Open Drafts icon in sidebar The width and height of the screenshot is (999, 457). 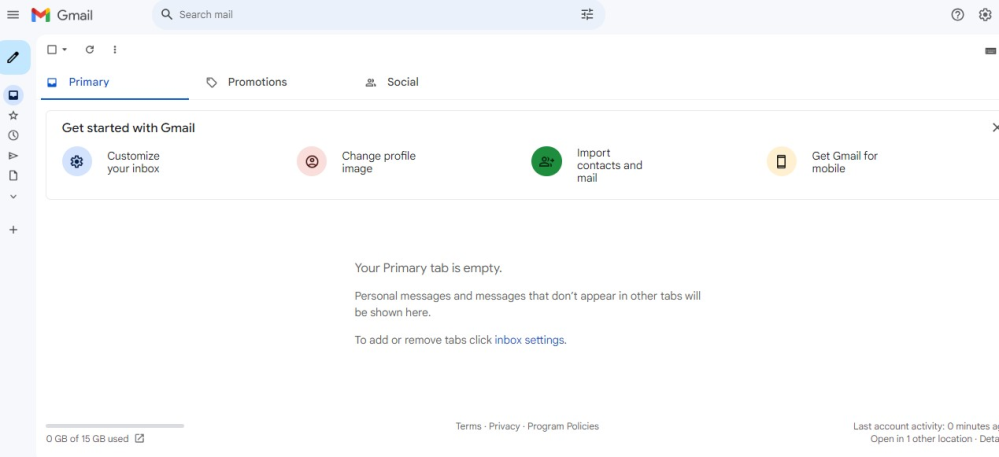coord(13,175)
